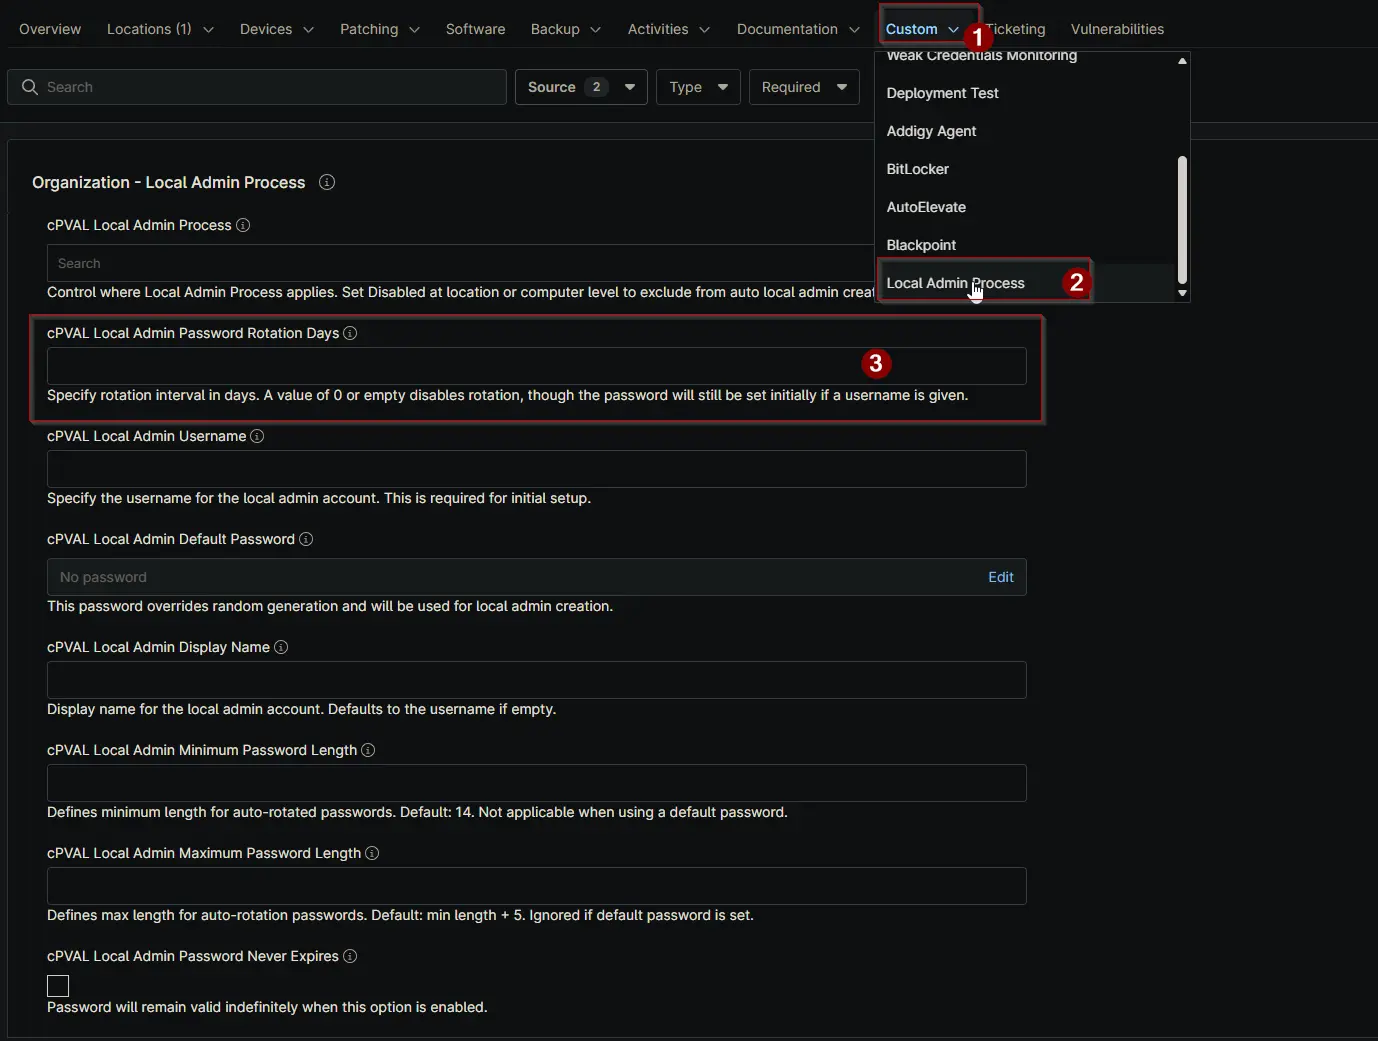Click info icon for Local Admin Username
1378x1041 pixels.
pyautogui.click(x=257, y=436)
